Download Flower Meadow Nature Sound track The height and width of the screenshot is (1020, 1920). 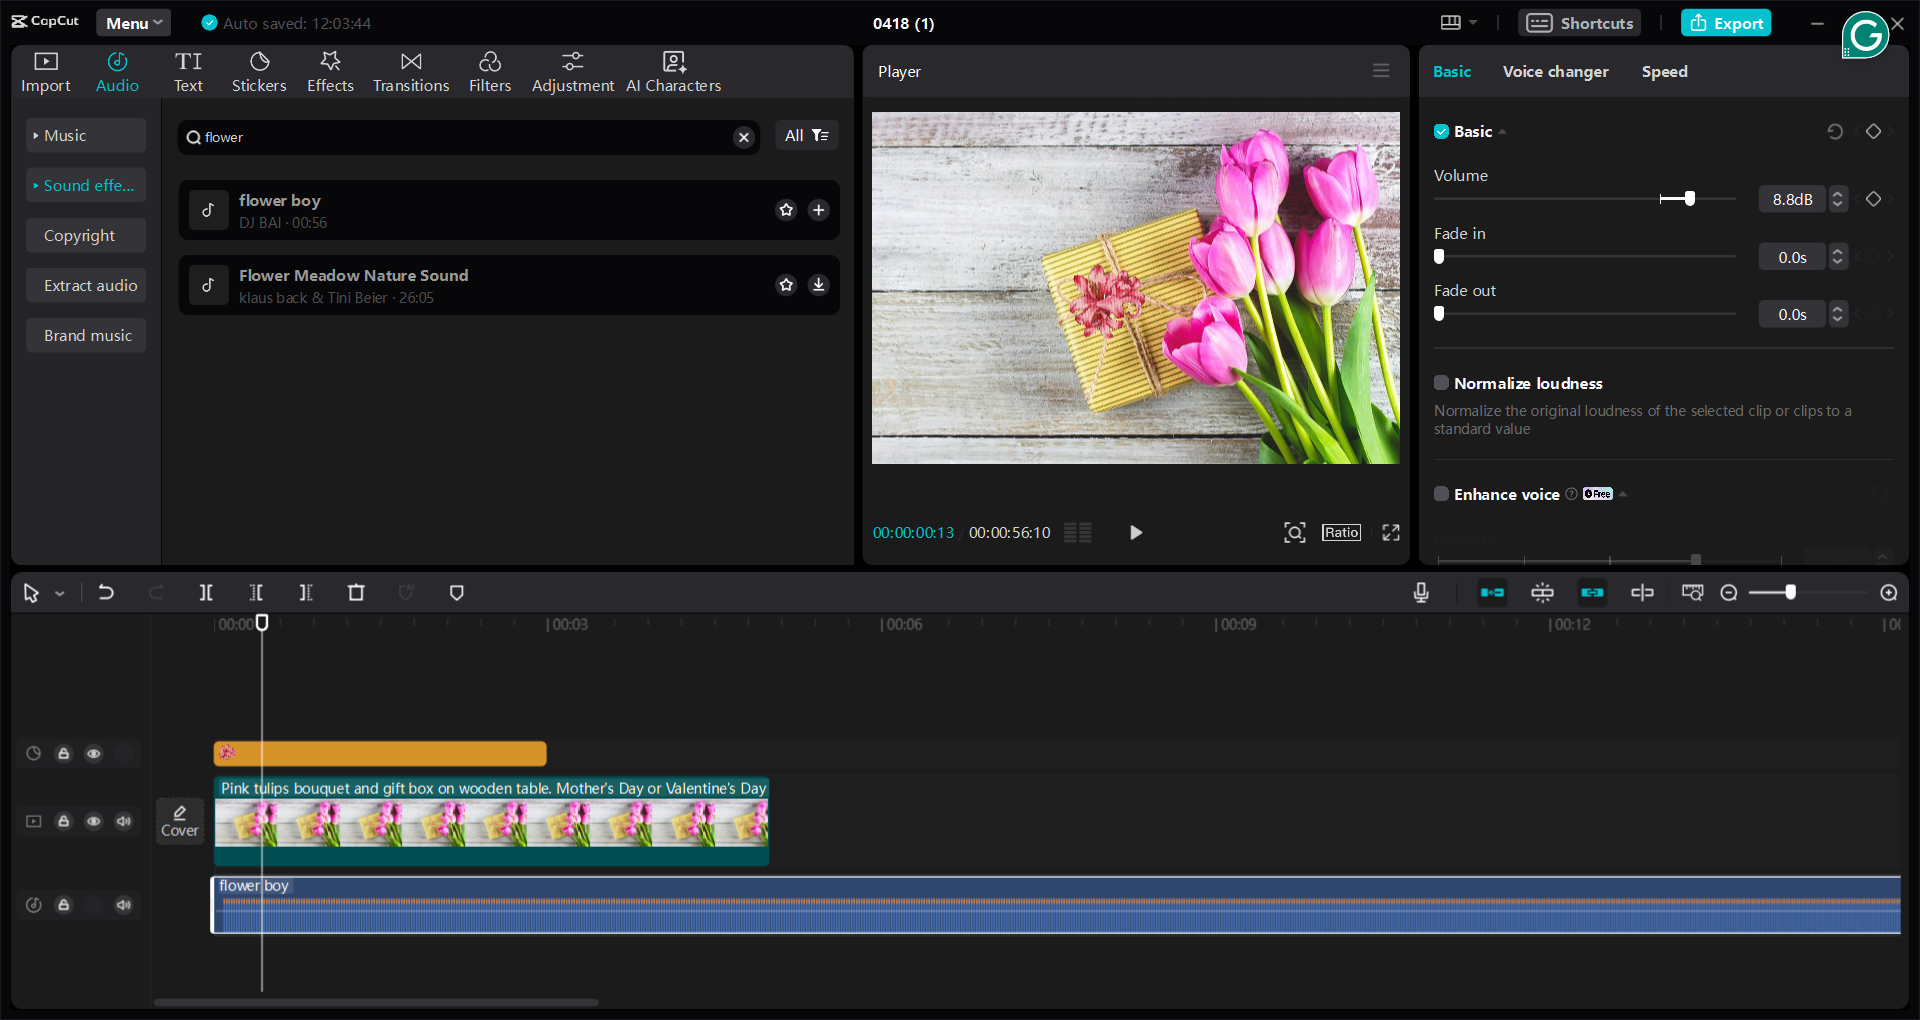819,285
